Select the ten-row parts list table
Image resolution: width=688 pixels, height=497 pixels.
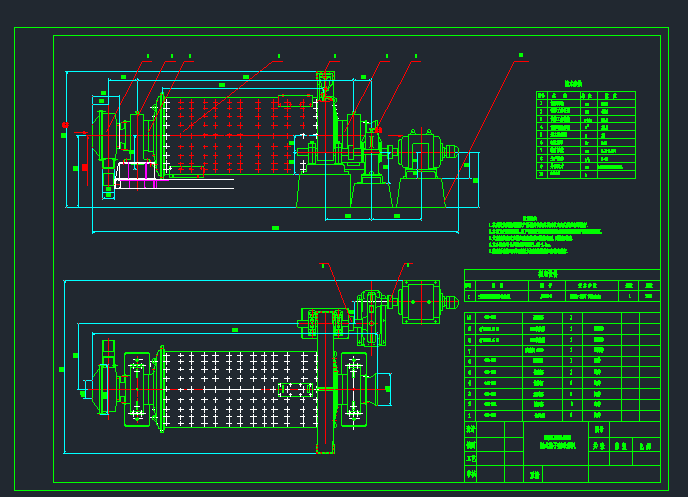(562, 366)
